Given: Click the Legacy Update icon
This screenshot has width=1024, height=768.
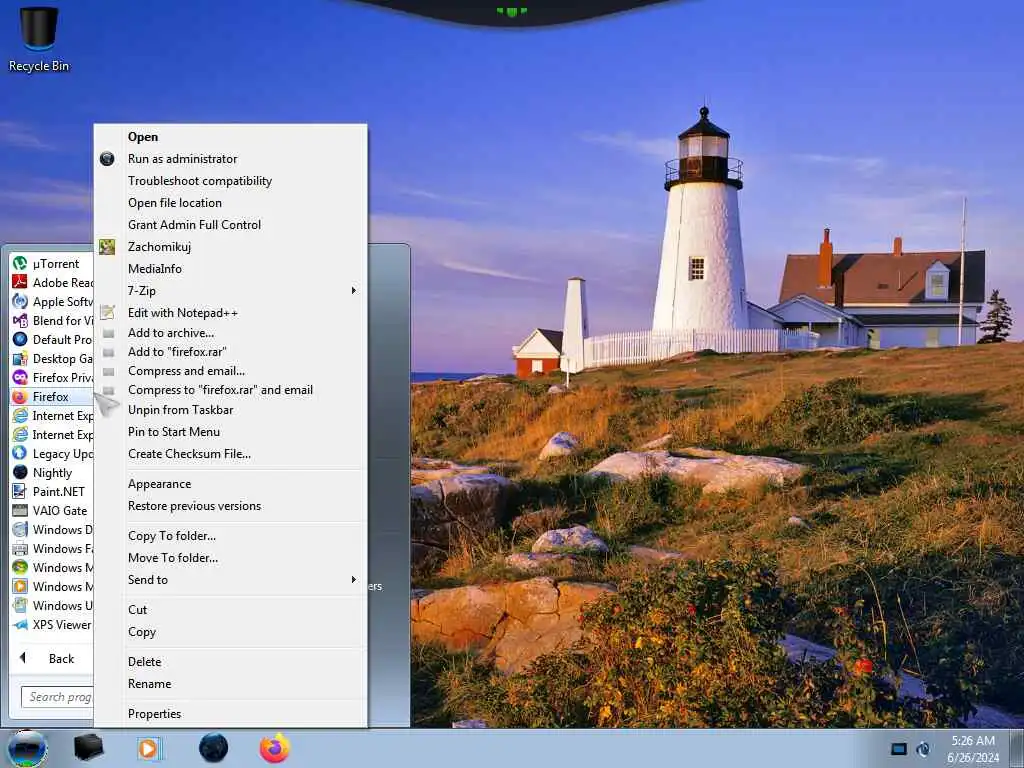Looking at the screenshot, I should (20, 453).
